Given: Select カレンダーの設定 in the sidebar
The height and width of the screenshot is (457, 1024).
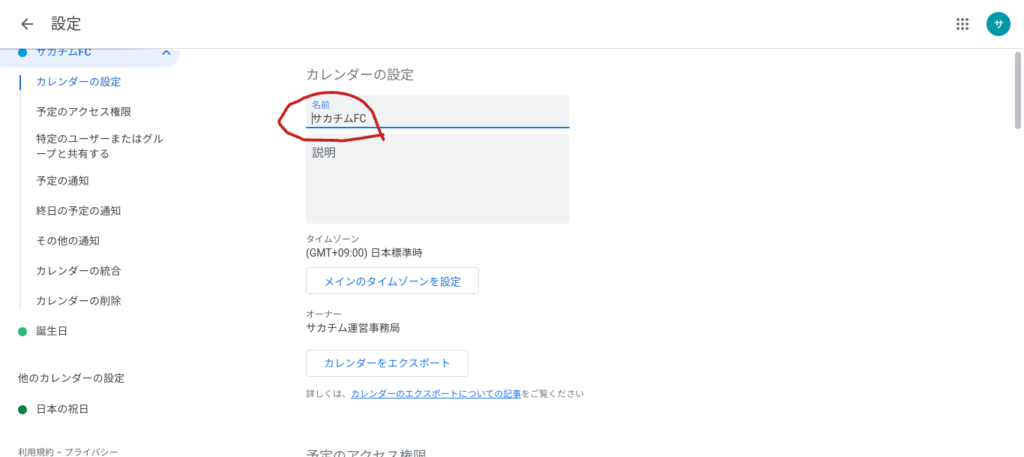Looking at the screenshot, I should pos(78,82).
